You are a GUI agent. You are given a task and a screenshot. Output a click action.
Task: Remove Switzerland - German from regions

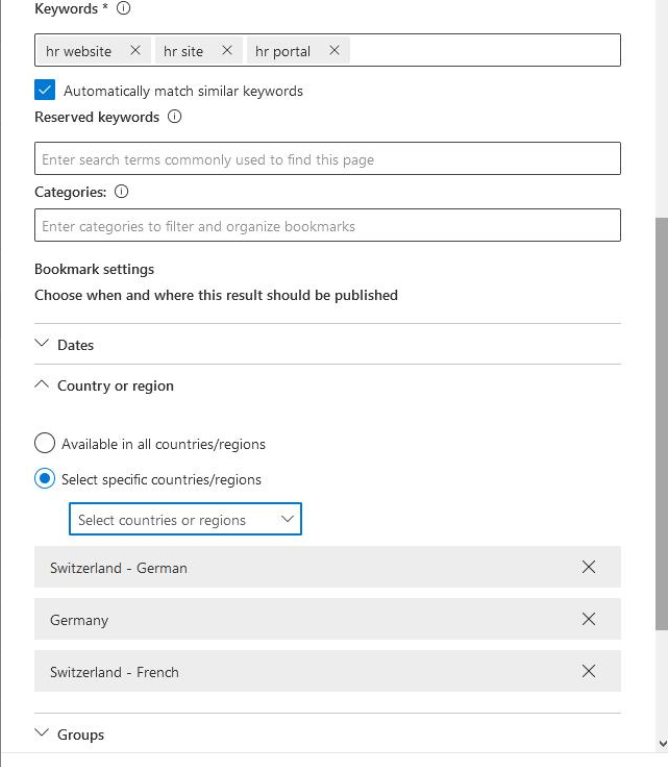click(x=589, y=567)
